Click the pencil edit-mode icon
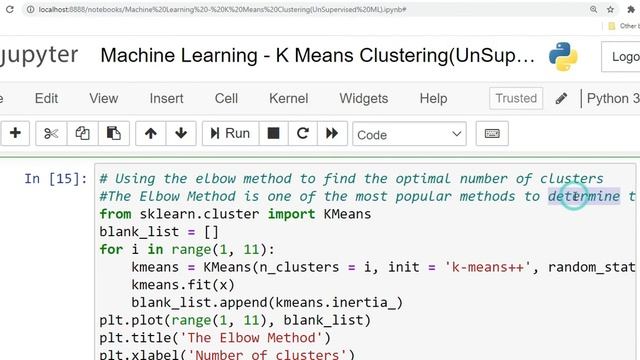640x360 pixels. (561, 98)
